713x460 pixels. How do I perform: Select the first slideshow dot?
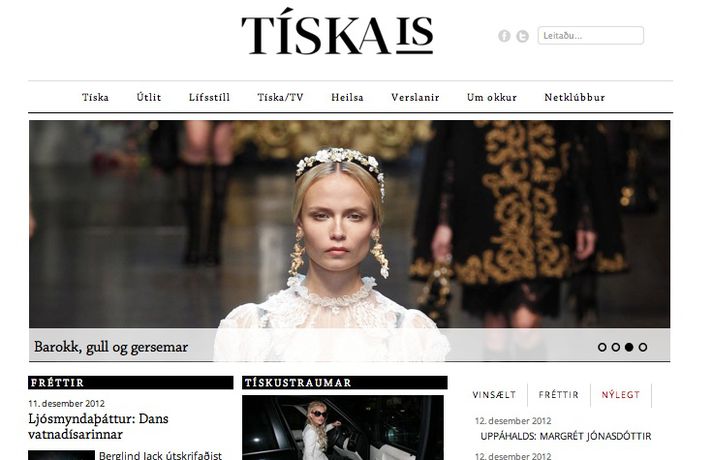(x=602, y=347)
